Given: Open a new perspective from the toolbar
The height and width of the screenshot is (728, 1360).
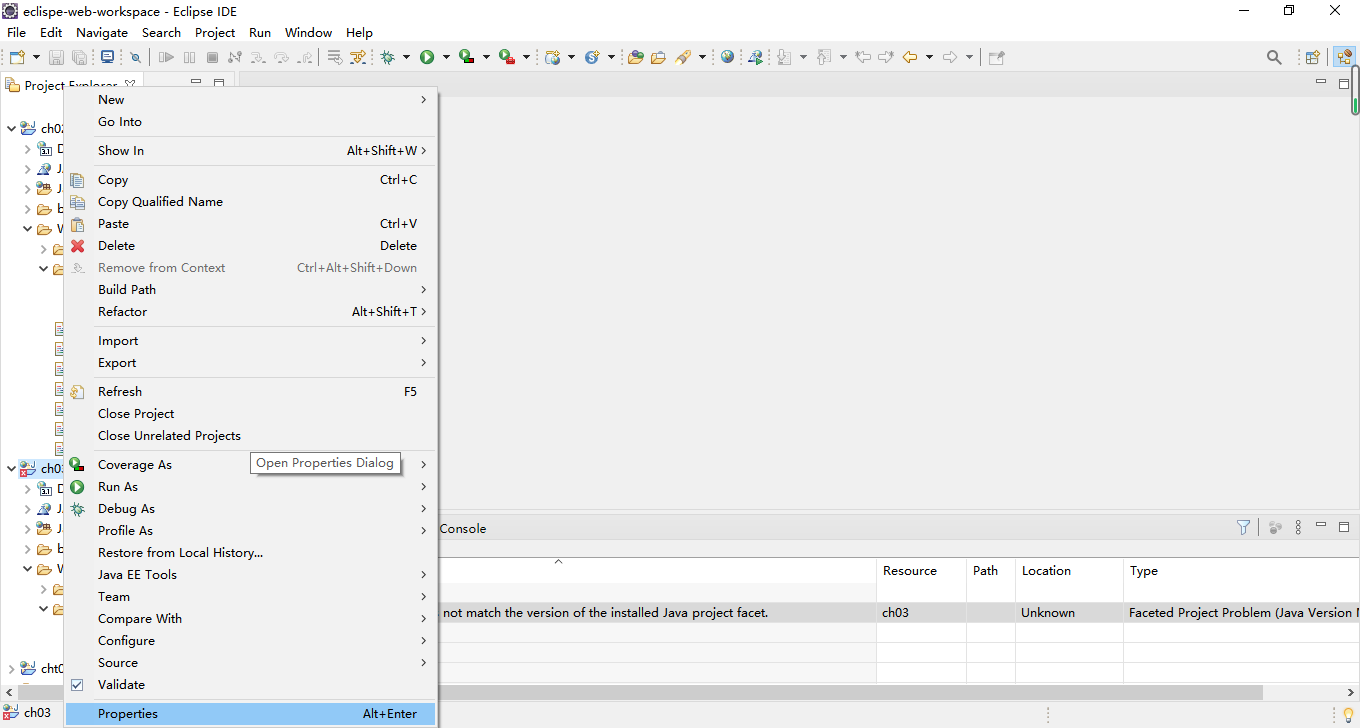Looking at the screenshot, I should tap(1312, 57).
